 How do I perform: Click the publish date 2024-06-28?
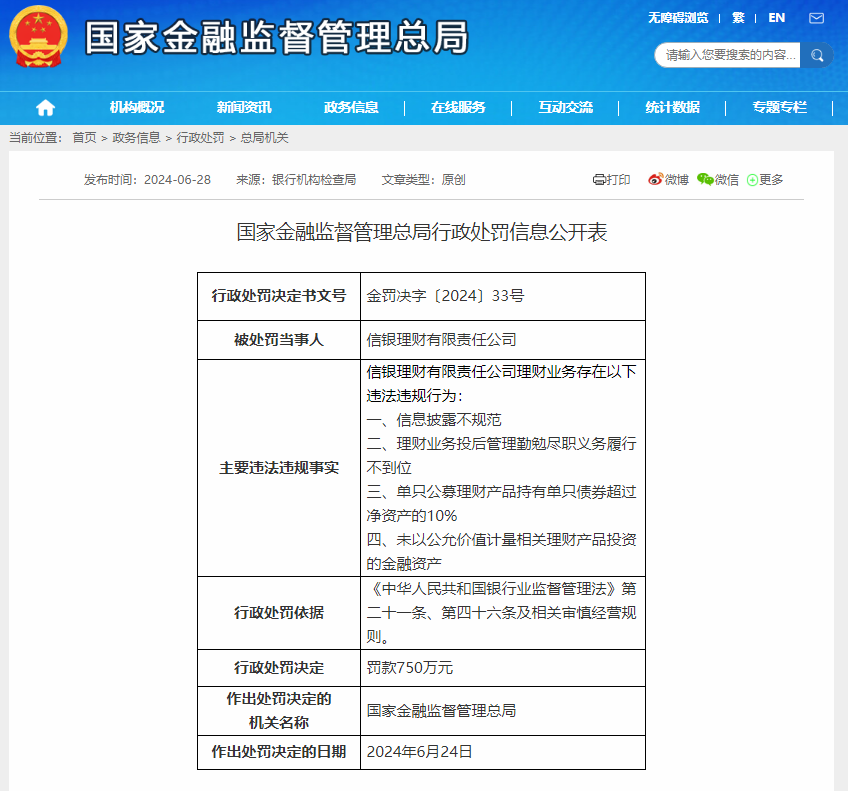[x=177, y=180]
